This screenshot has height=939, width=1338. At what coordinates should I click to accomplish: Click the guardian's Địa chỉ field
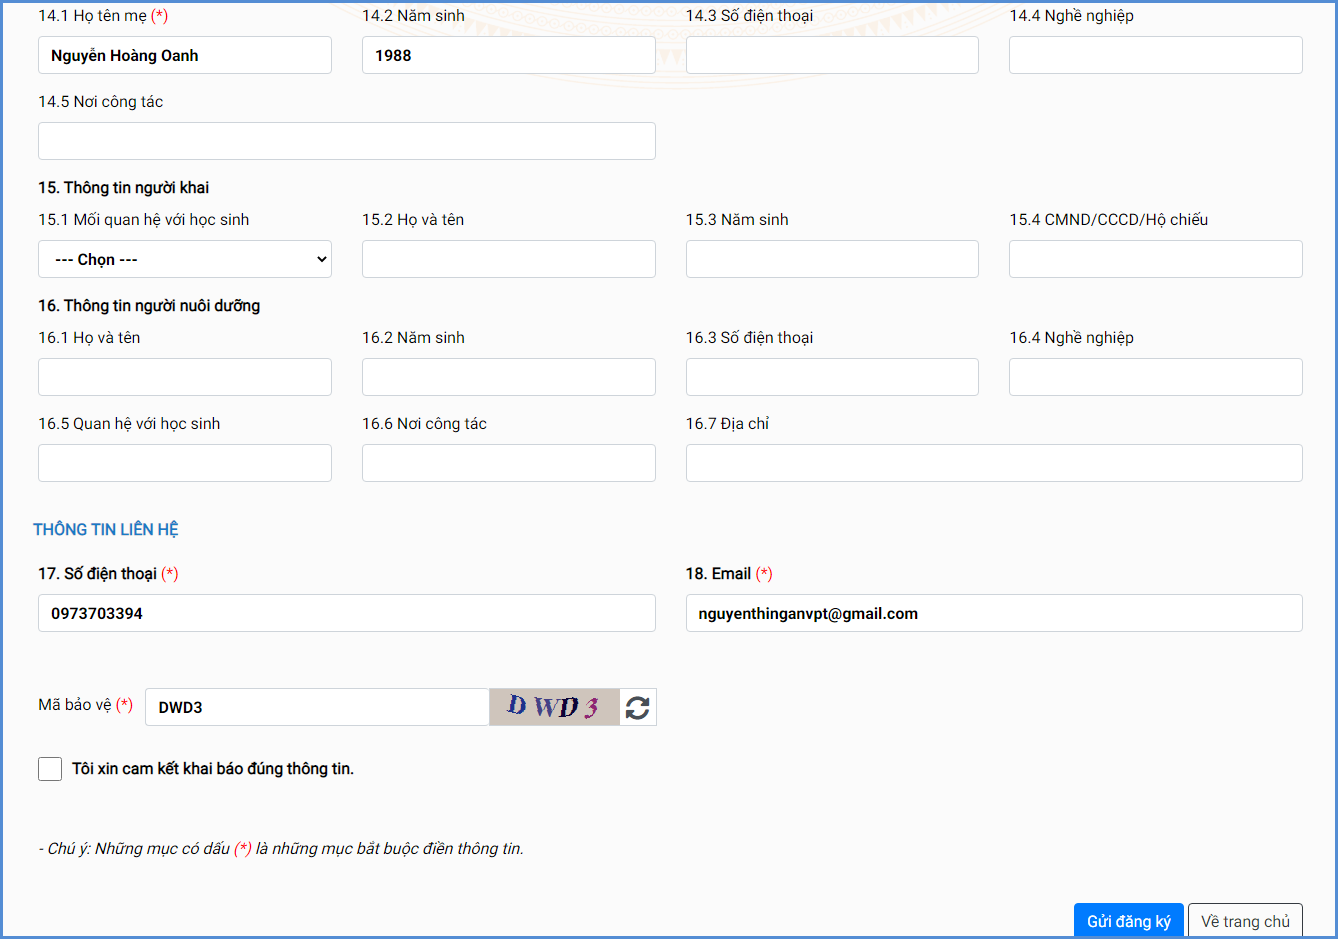(x=993, y=463)
